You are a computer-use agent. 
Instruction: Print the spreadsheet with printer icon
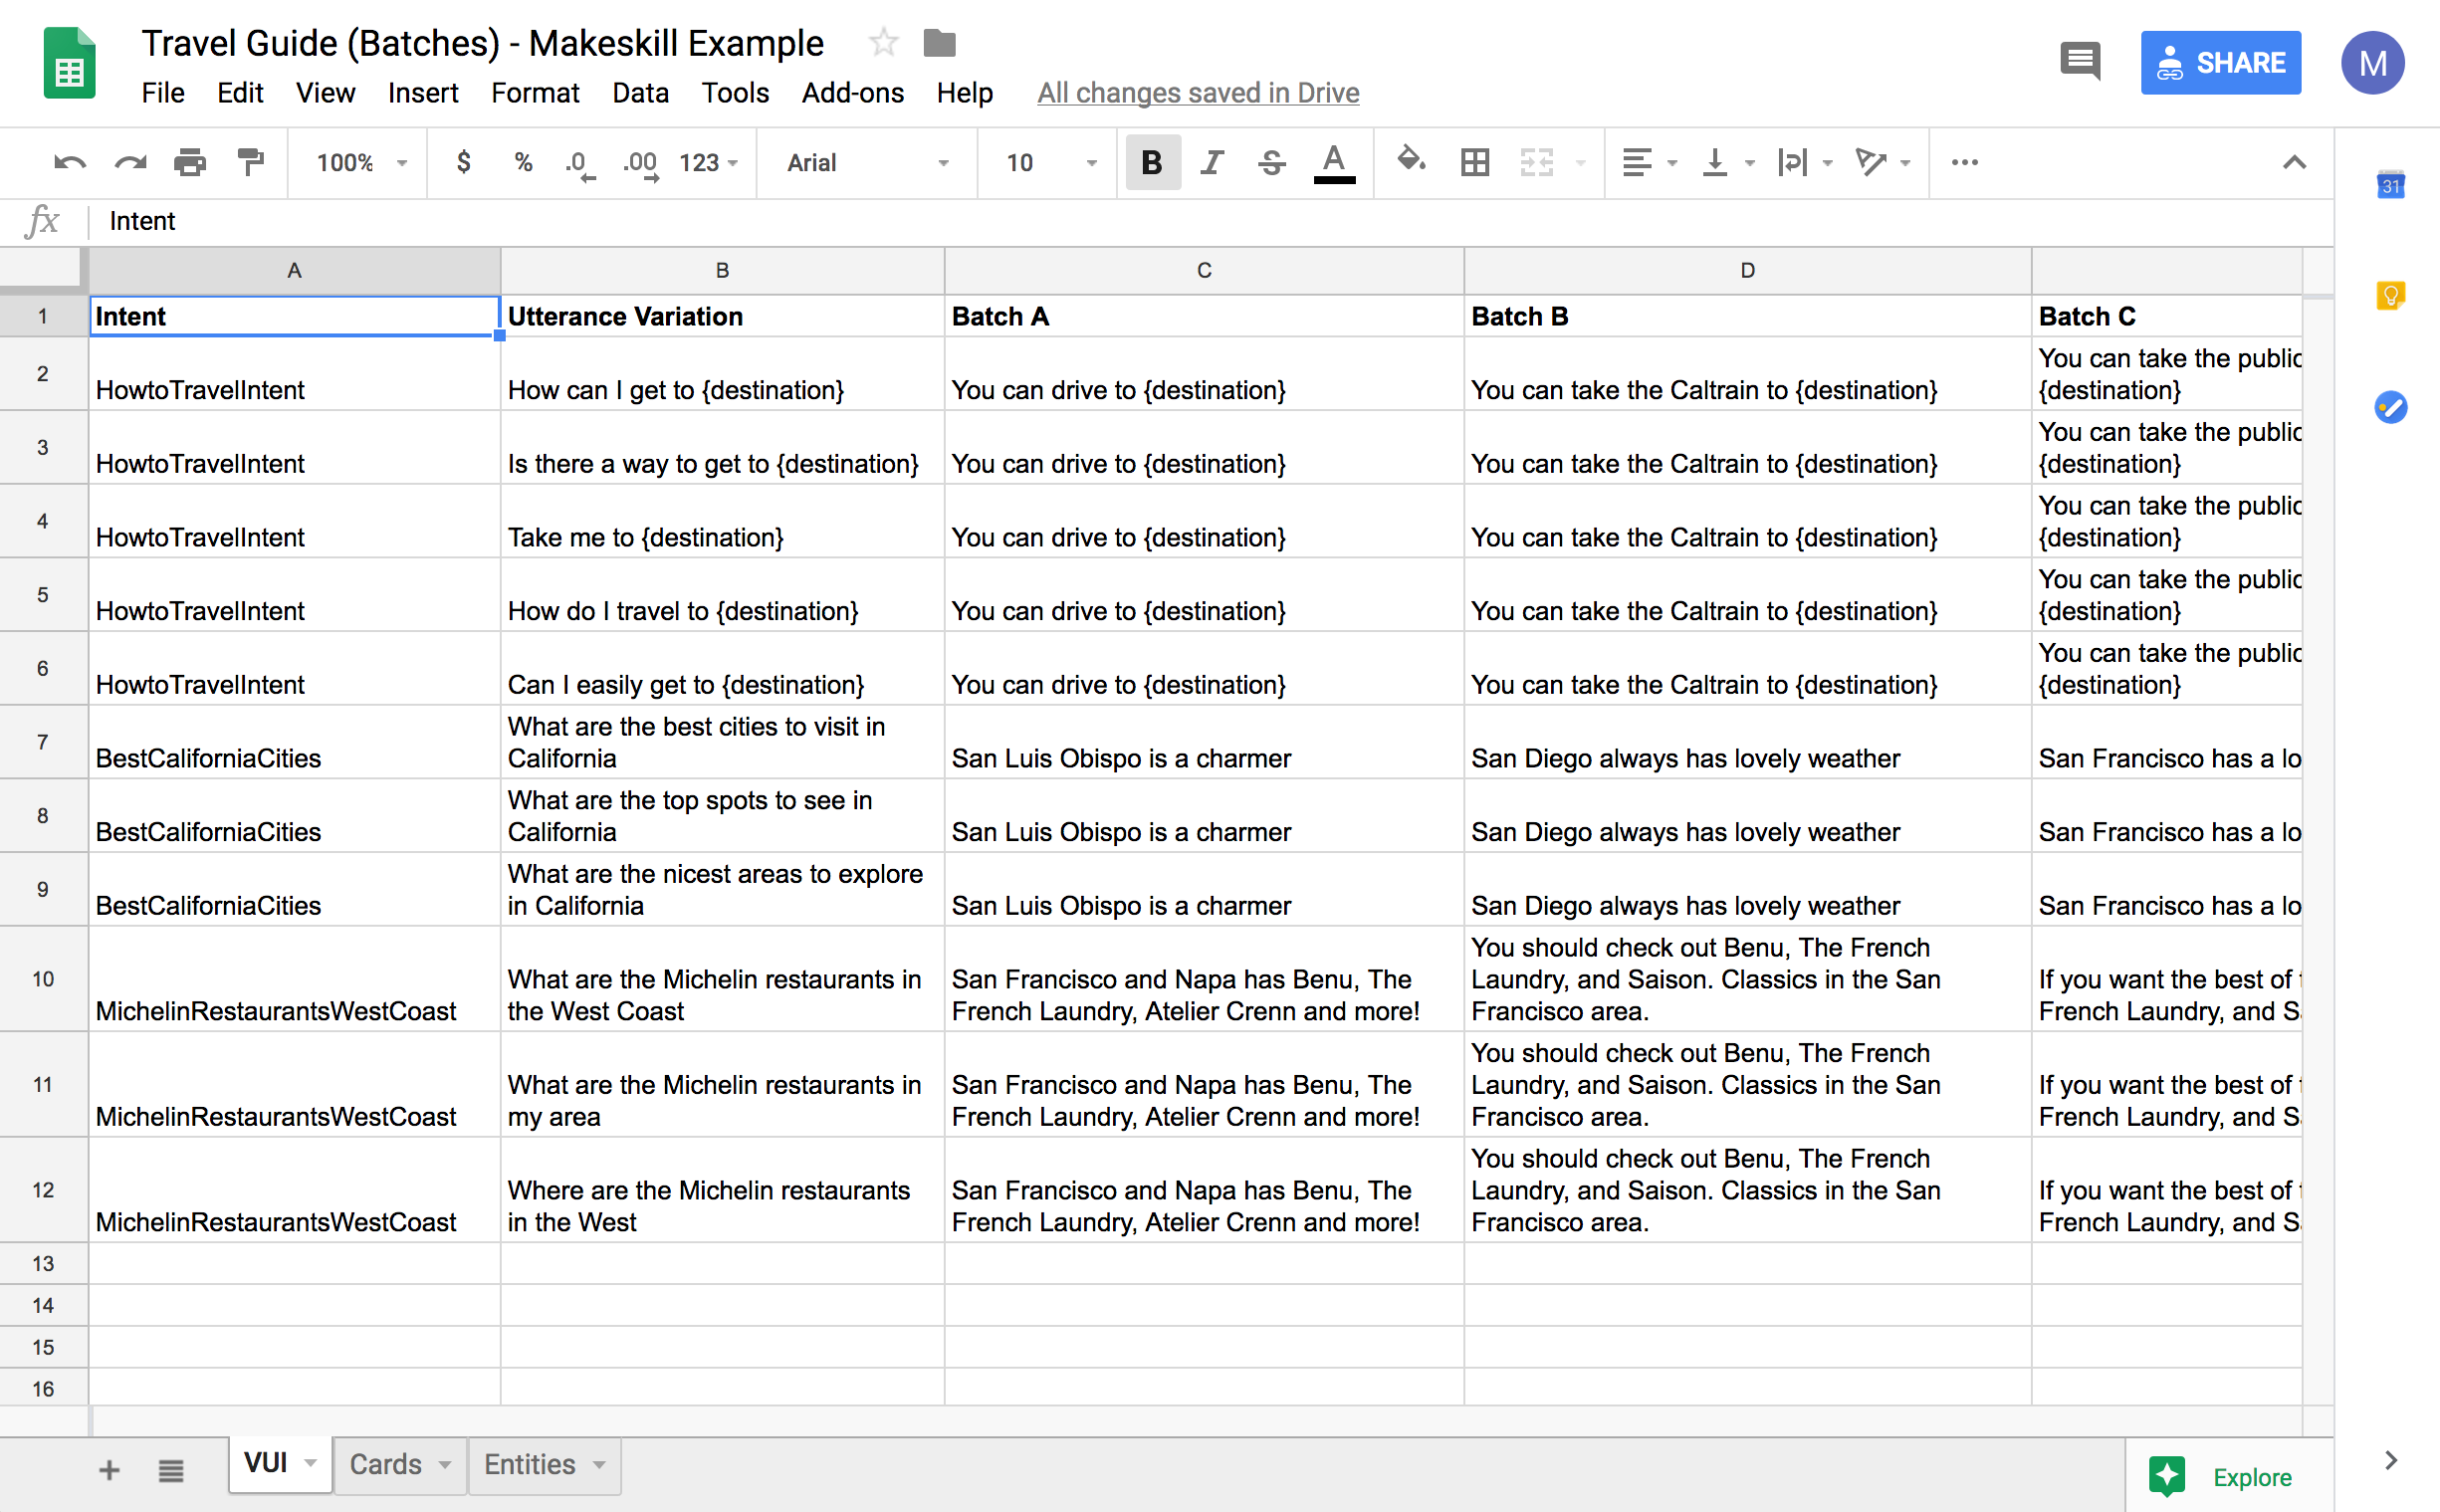click(190, 162)
